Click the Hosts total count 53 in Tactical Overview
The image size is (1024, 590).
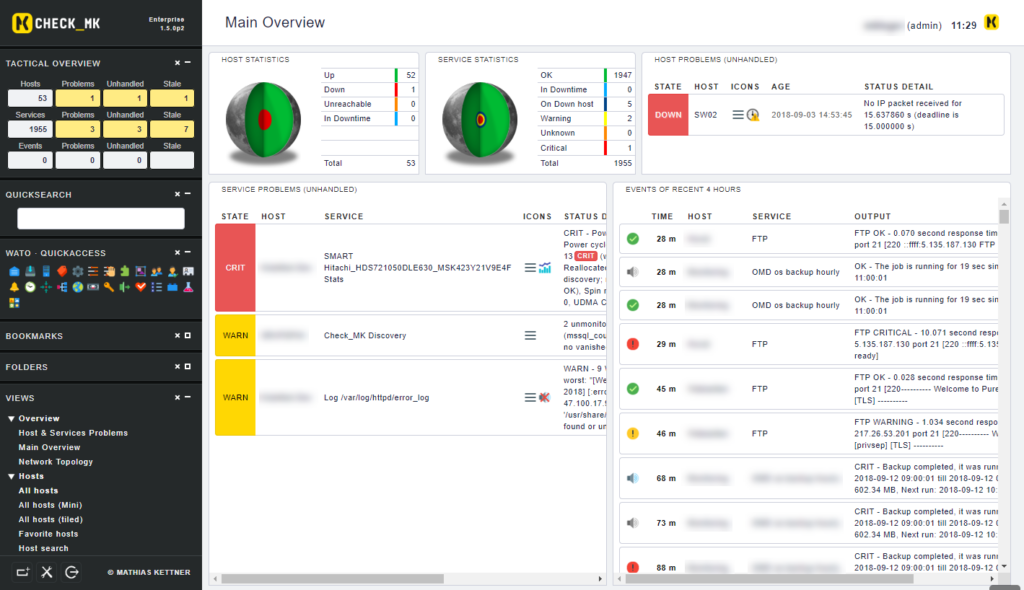(x=30, y=98)
